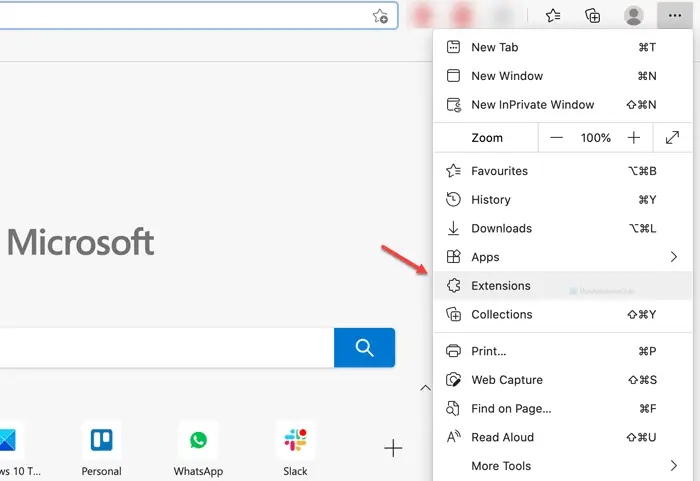Open Extensions from the menu
700x481 pixels.
(x=563, y=285)
